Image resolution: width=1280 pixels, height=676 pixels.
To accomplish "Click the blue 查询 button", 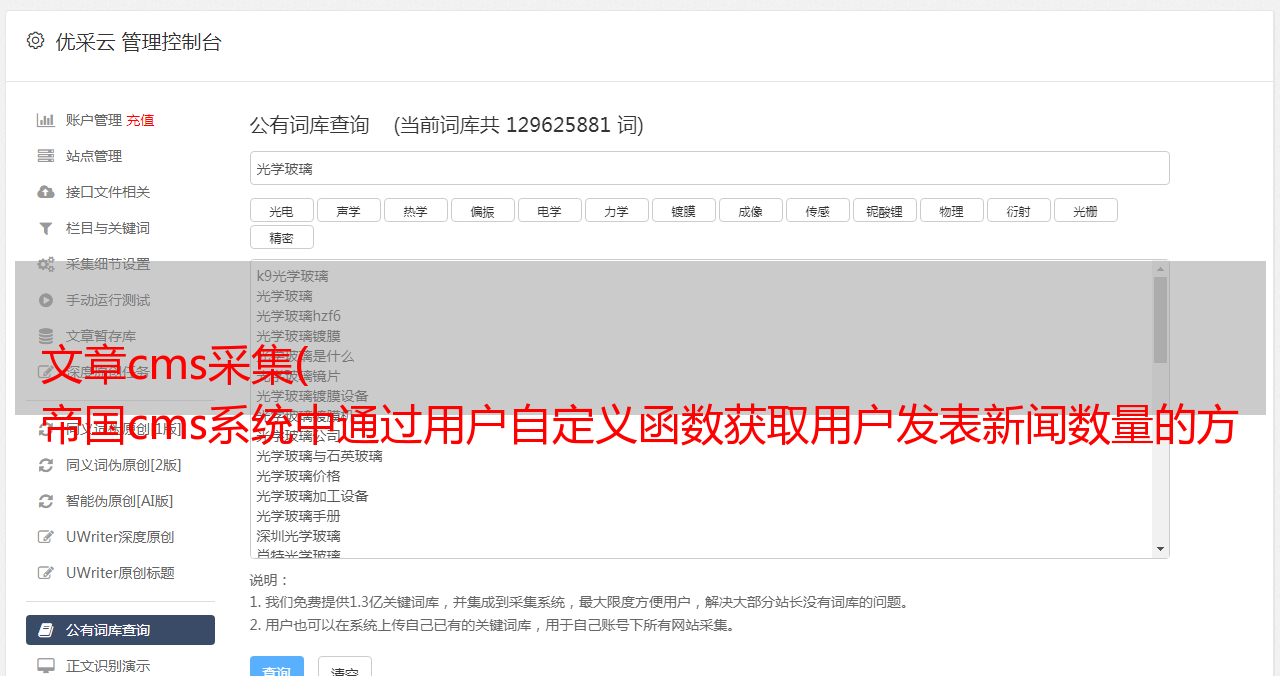I will 277,667.
